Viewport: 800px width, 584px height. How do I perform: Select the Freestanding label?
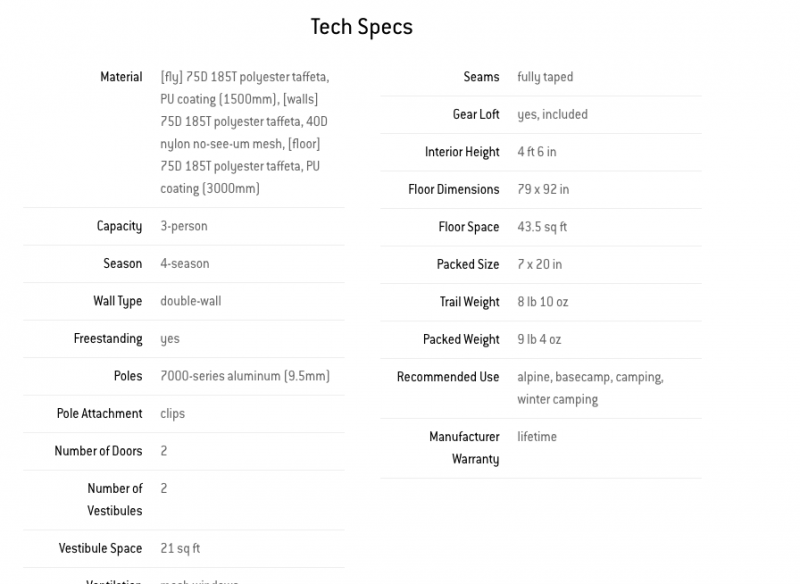click(108, 339)
